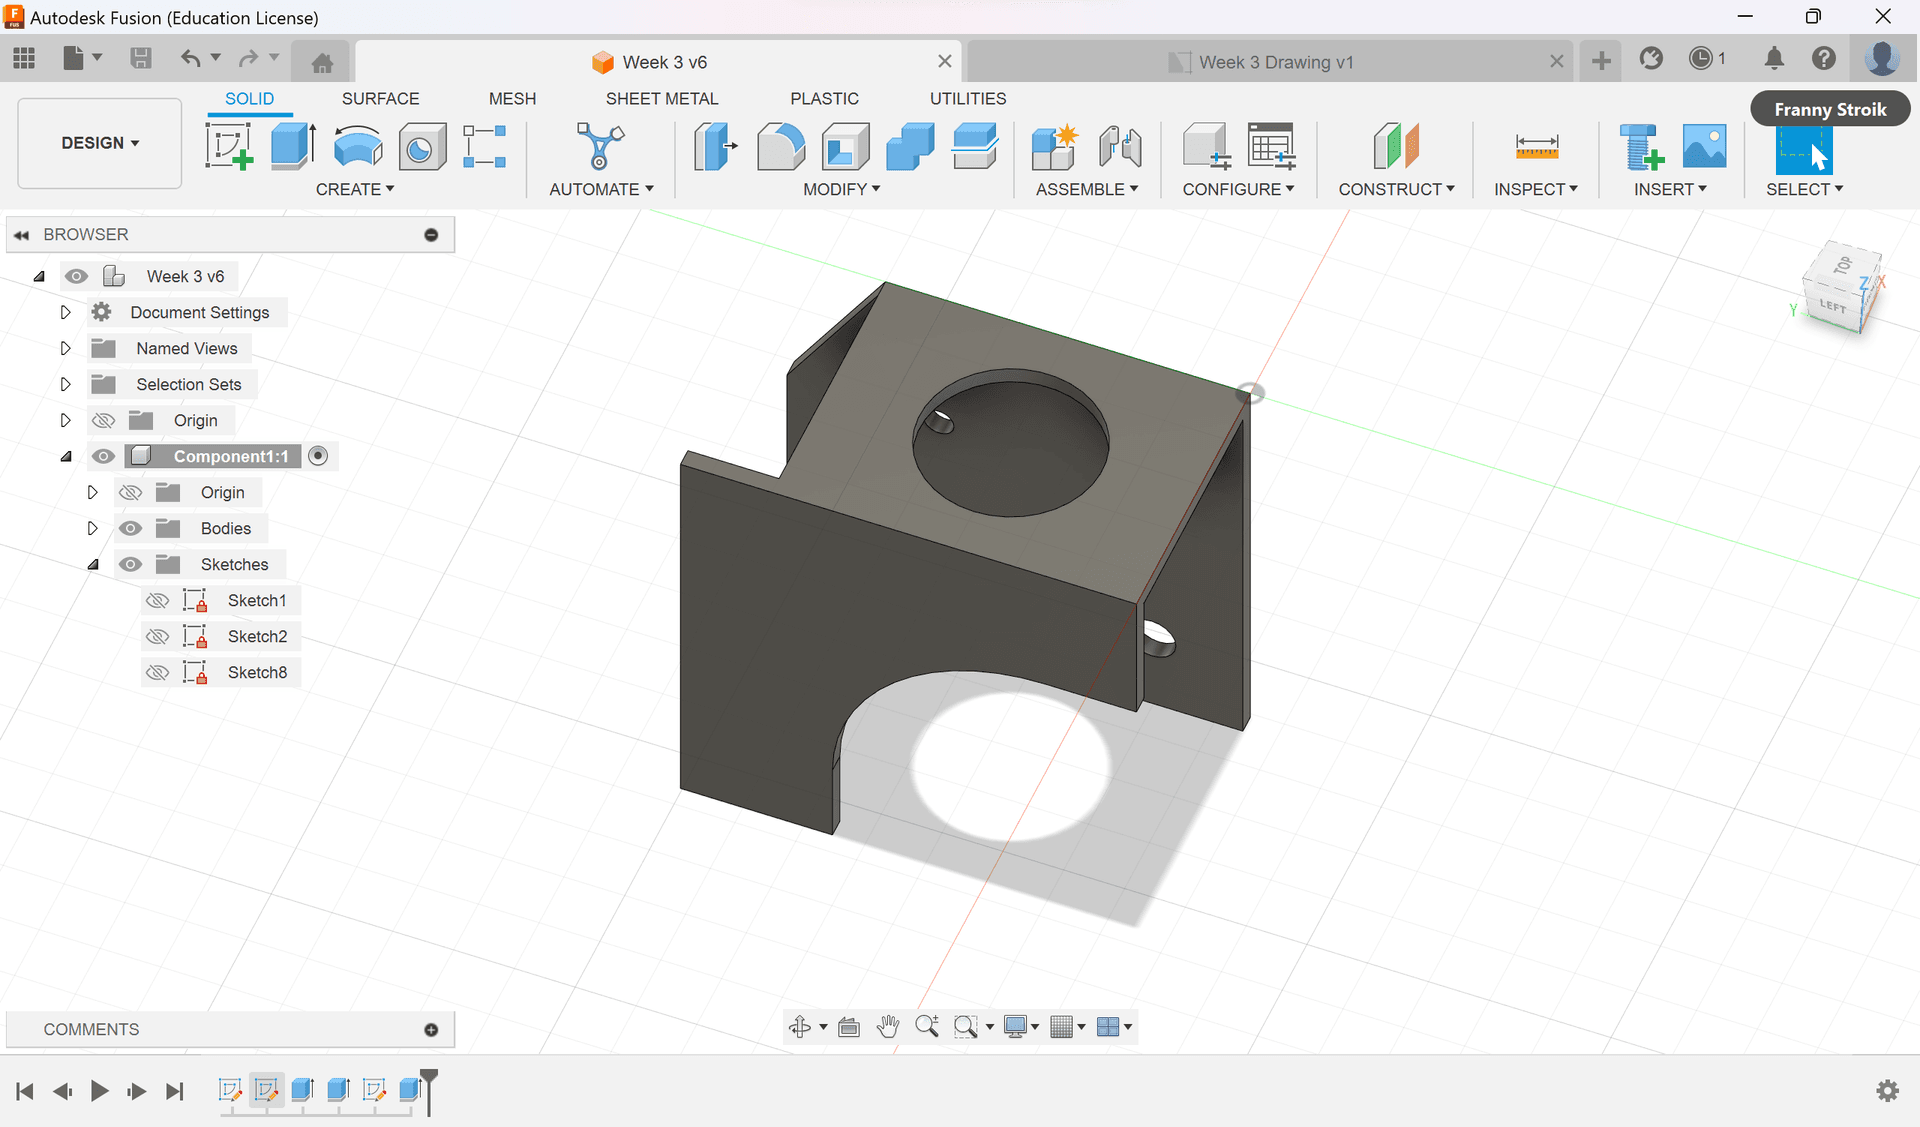Image resolution: width=1920 pixels, height=1127 pixels.
Task: Click the Joint tool icon
Action: point(1120,146)
